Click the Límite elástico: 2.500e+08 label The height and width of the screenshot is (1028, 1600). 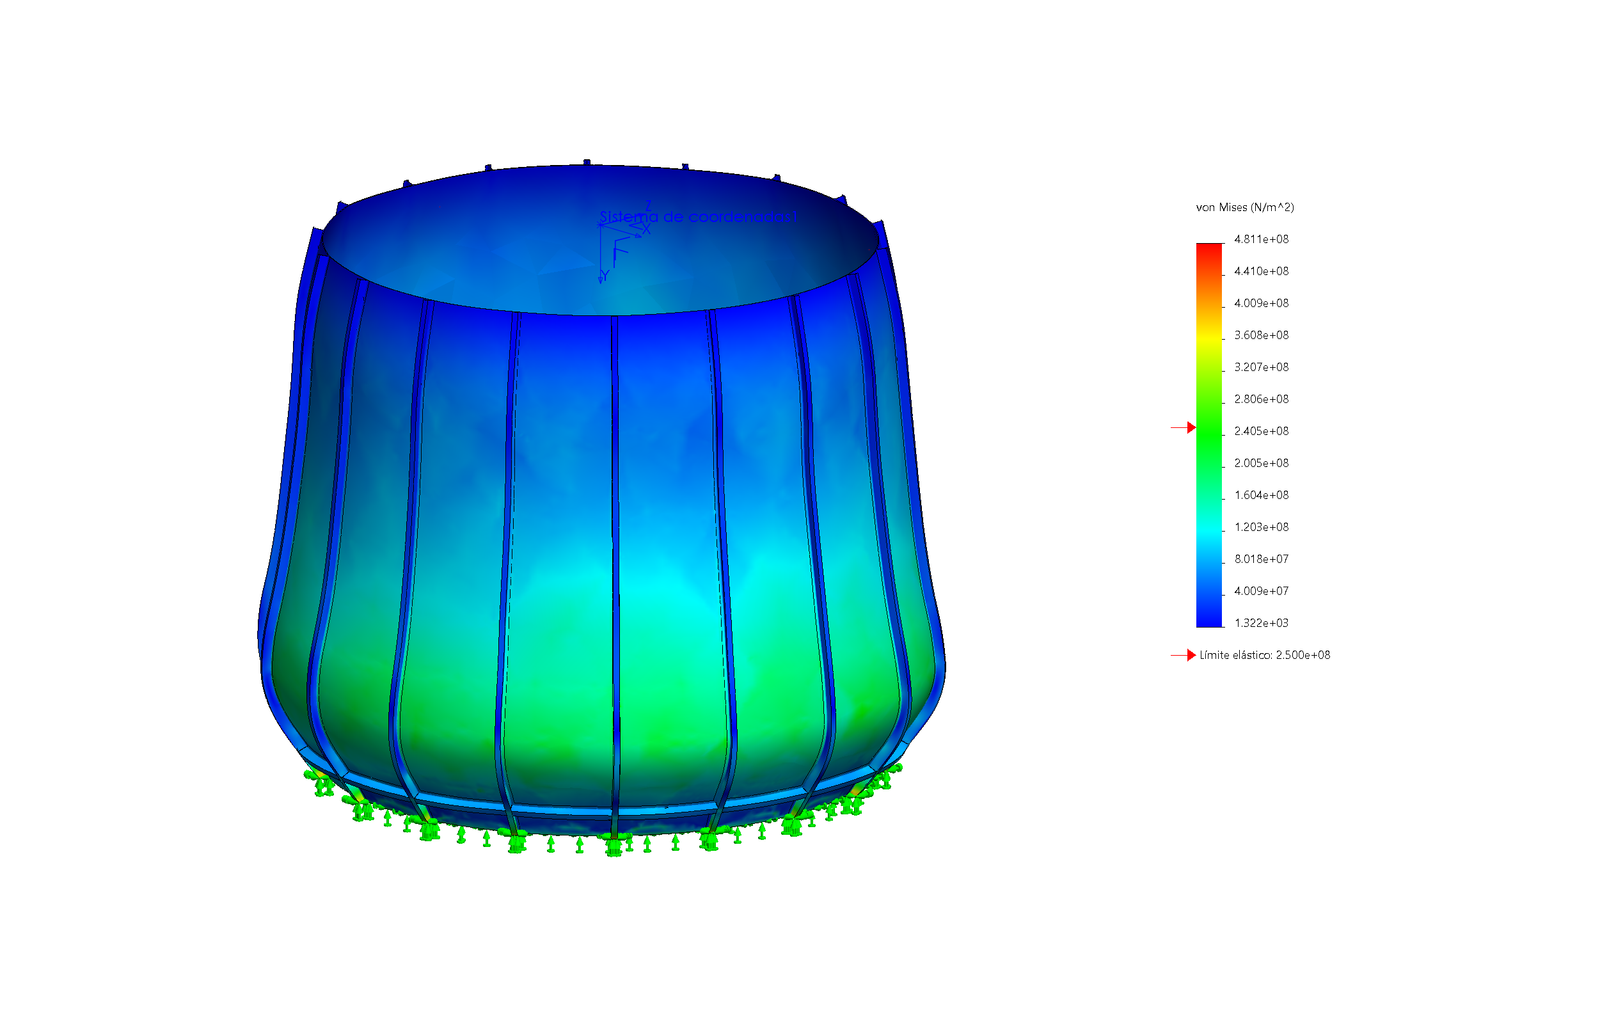click(1265, 655)
